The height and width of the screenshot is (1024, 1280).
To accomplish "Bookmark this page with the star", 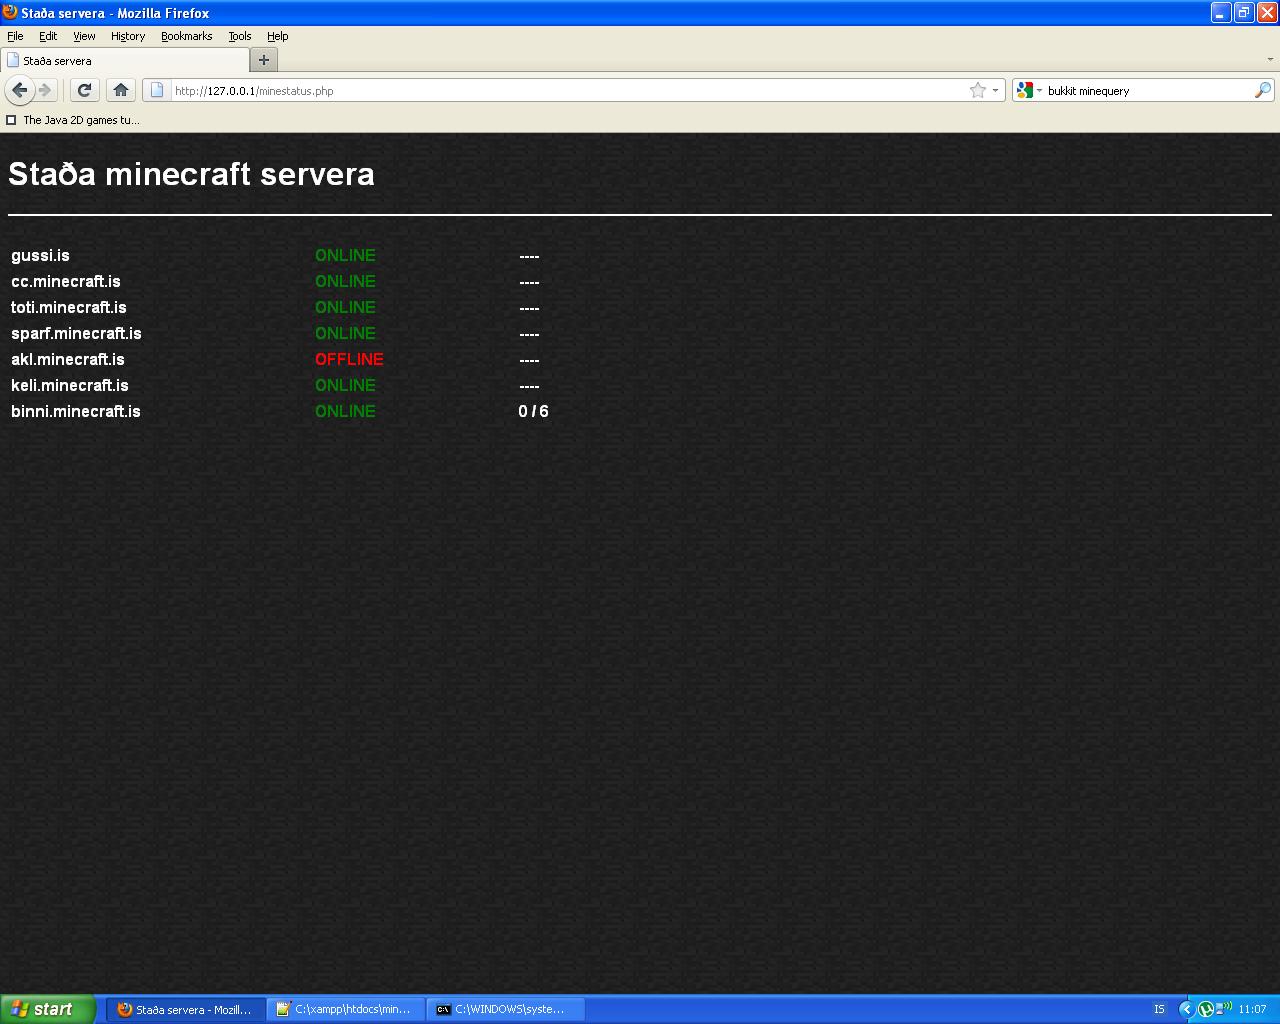I will [977, 90].
